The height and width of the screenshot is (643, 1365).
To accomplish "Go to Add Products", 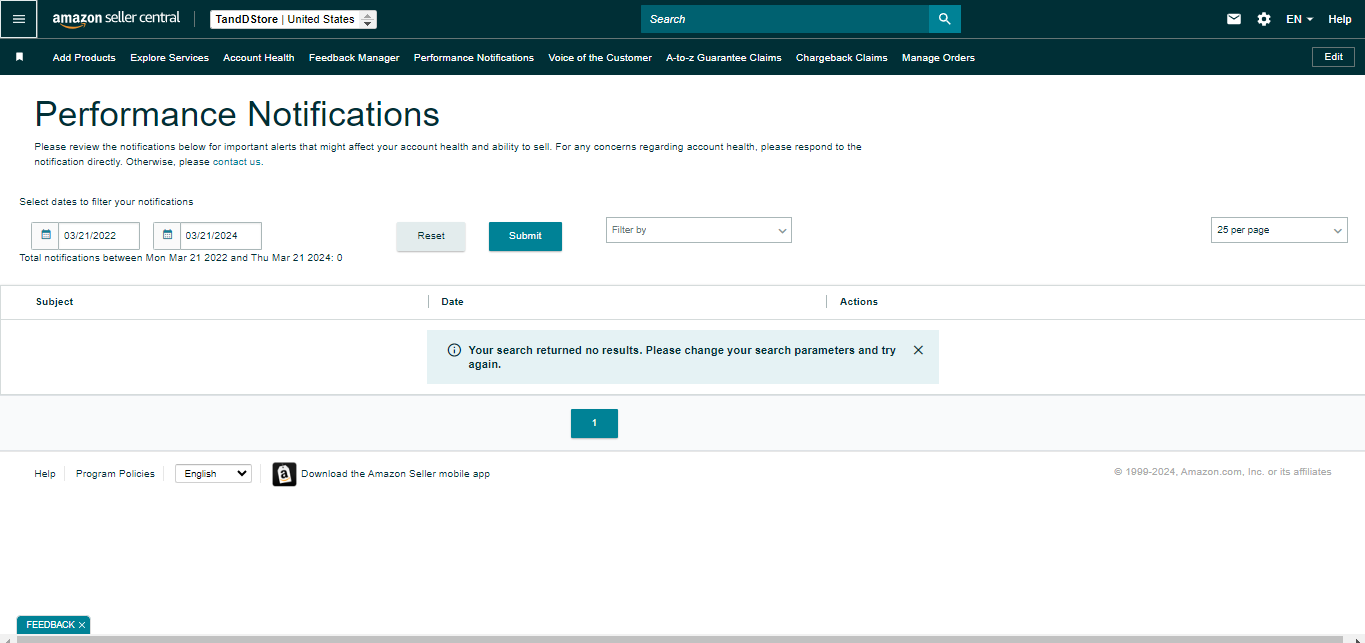I will (x=84, y=58).
